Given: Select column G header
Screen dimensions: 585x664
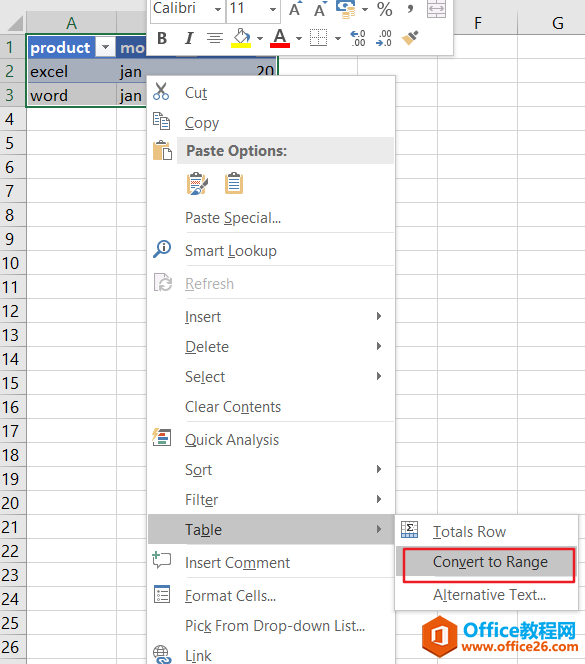Looking at the screenshot, I should pos(557,23).
